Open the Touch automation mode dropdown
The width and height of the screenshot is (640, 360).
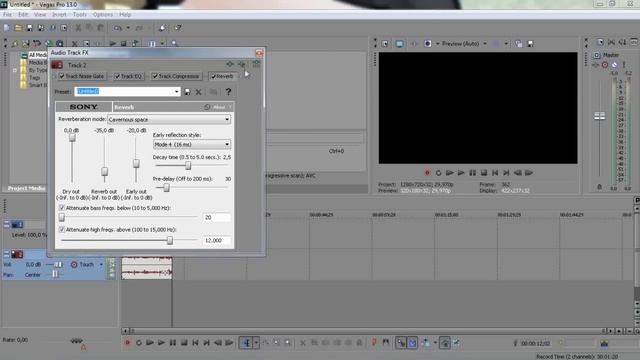(101, 264)
